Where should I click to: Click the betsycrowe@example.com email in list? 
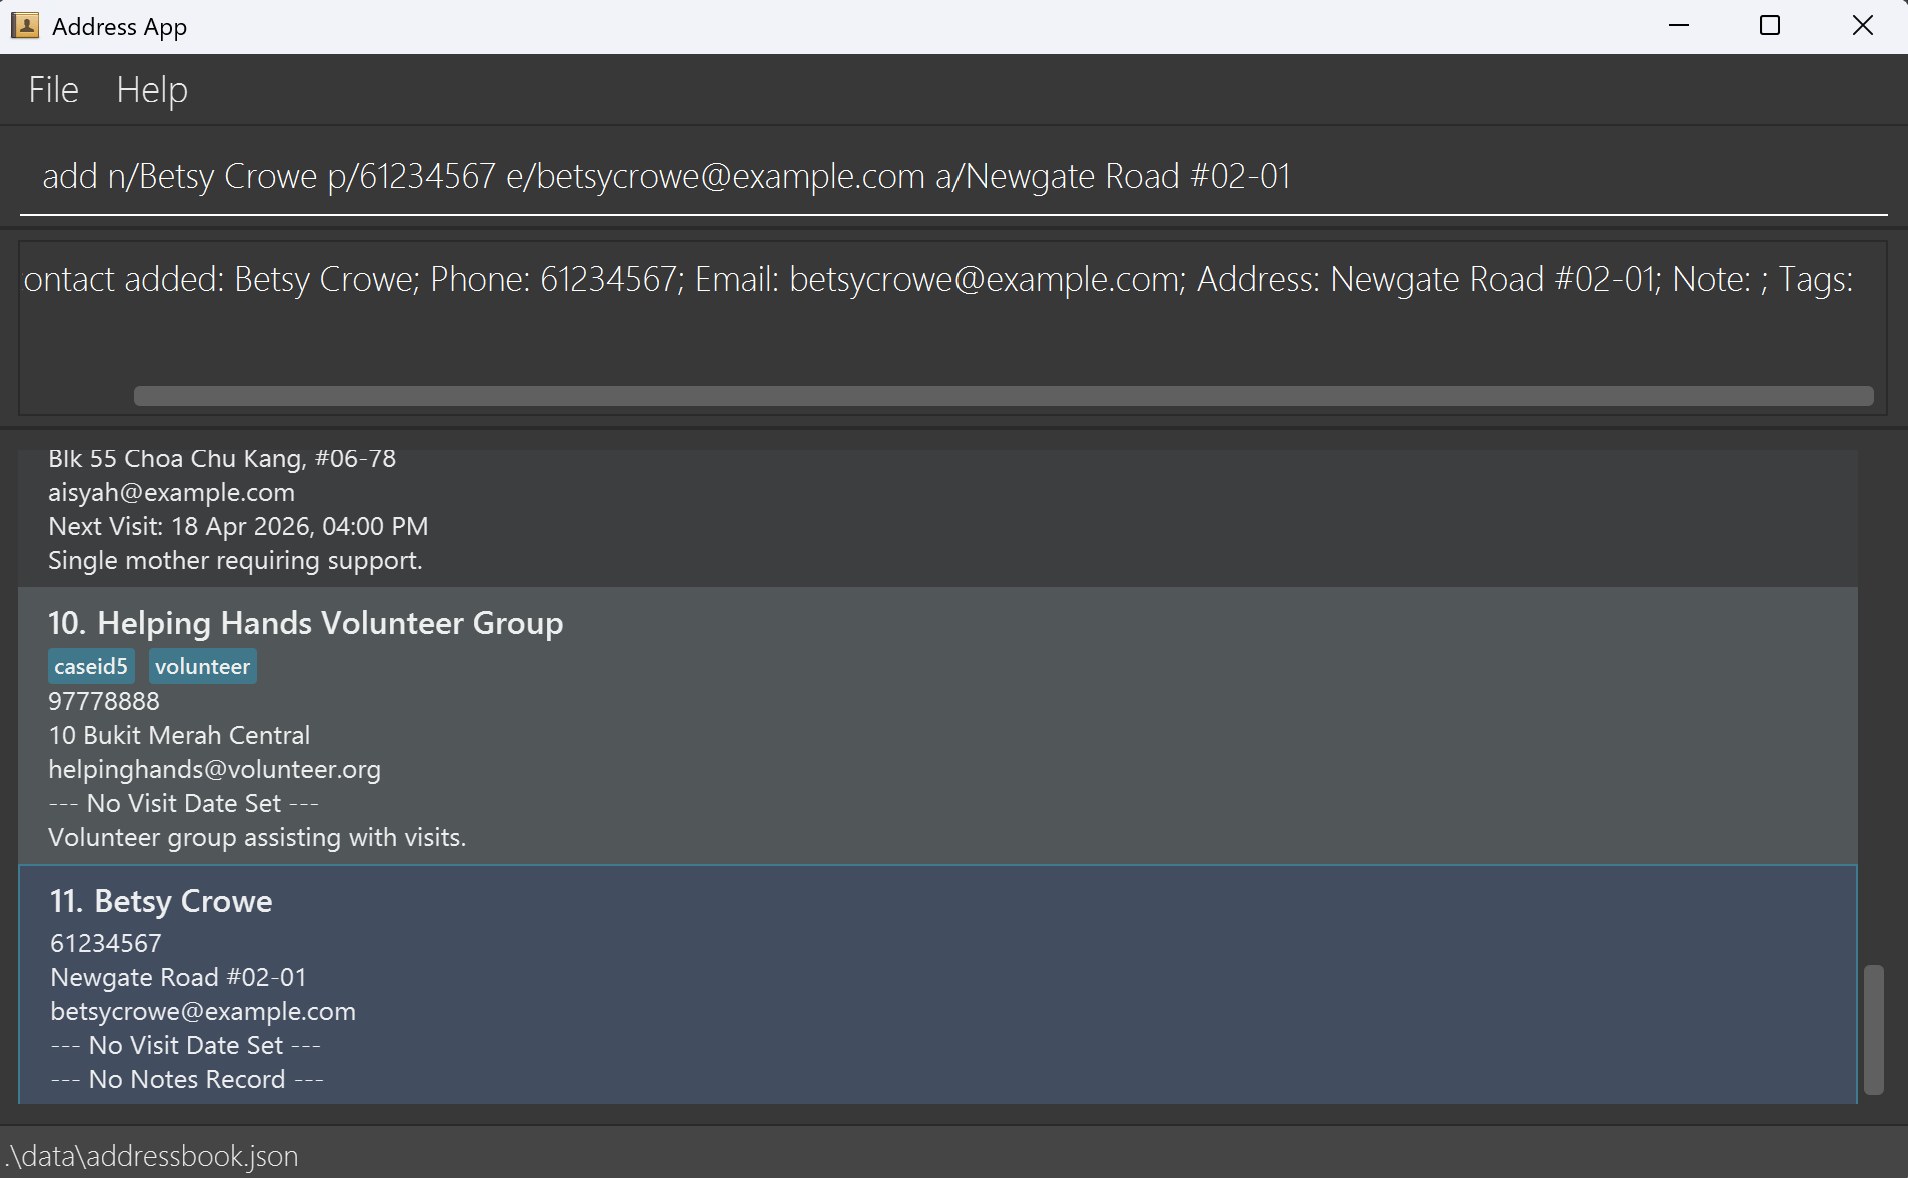(203, 1012)
